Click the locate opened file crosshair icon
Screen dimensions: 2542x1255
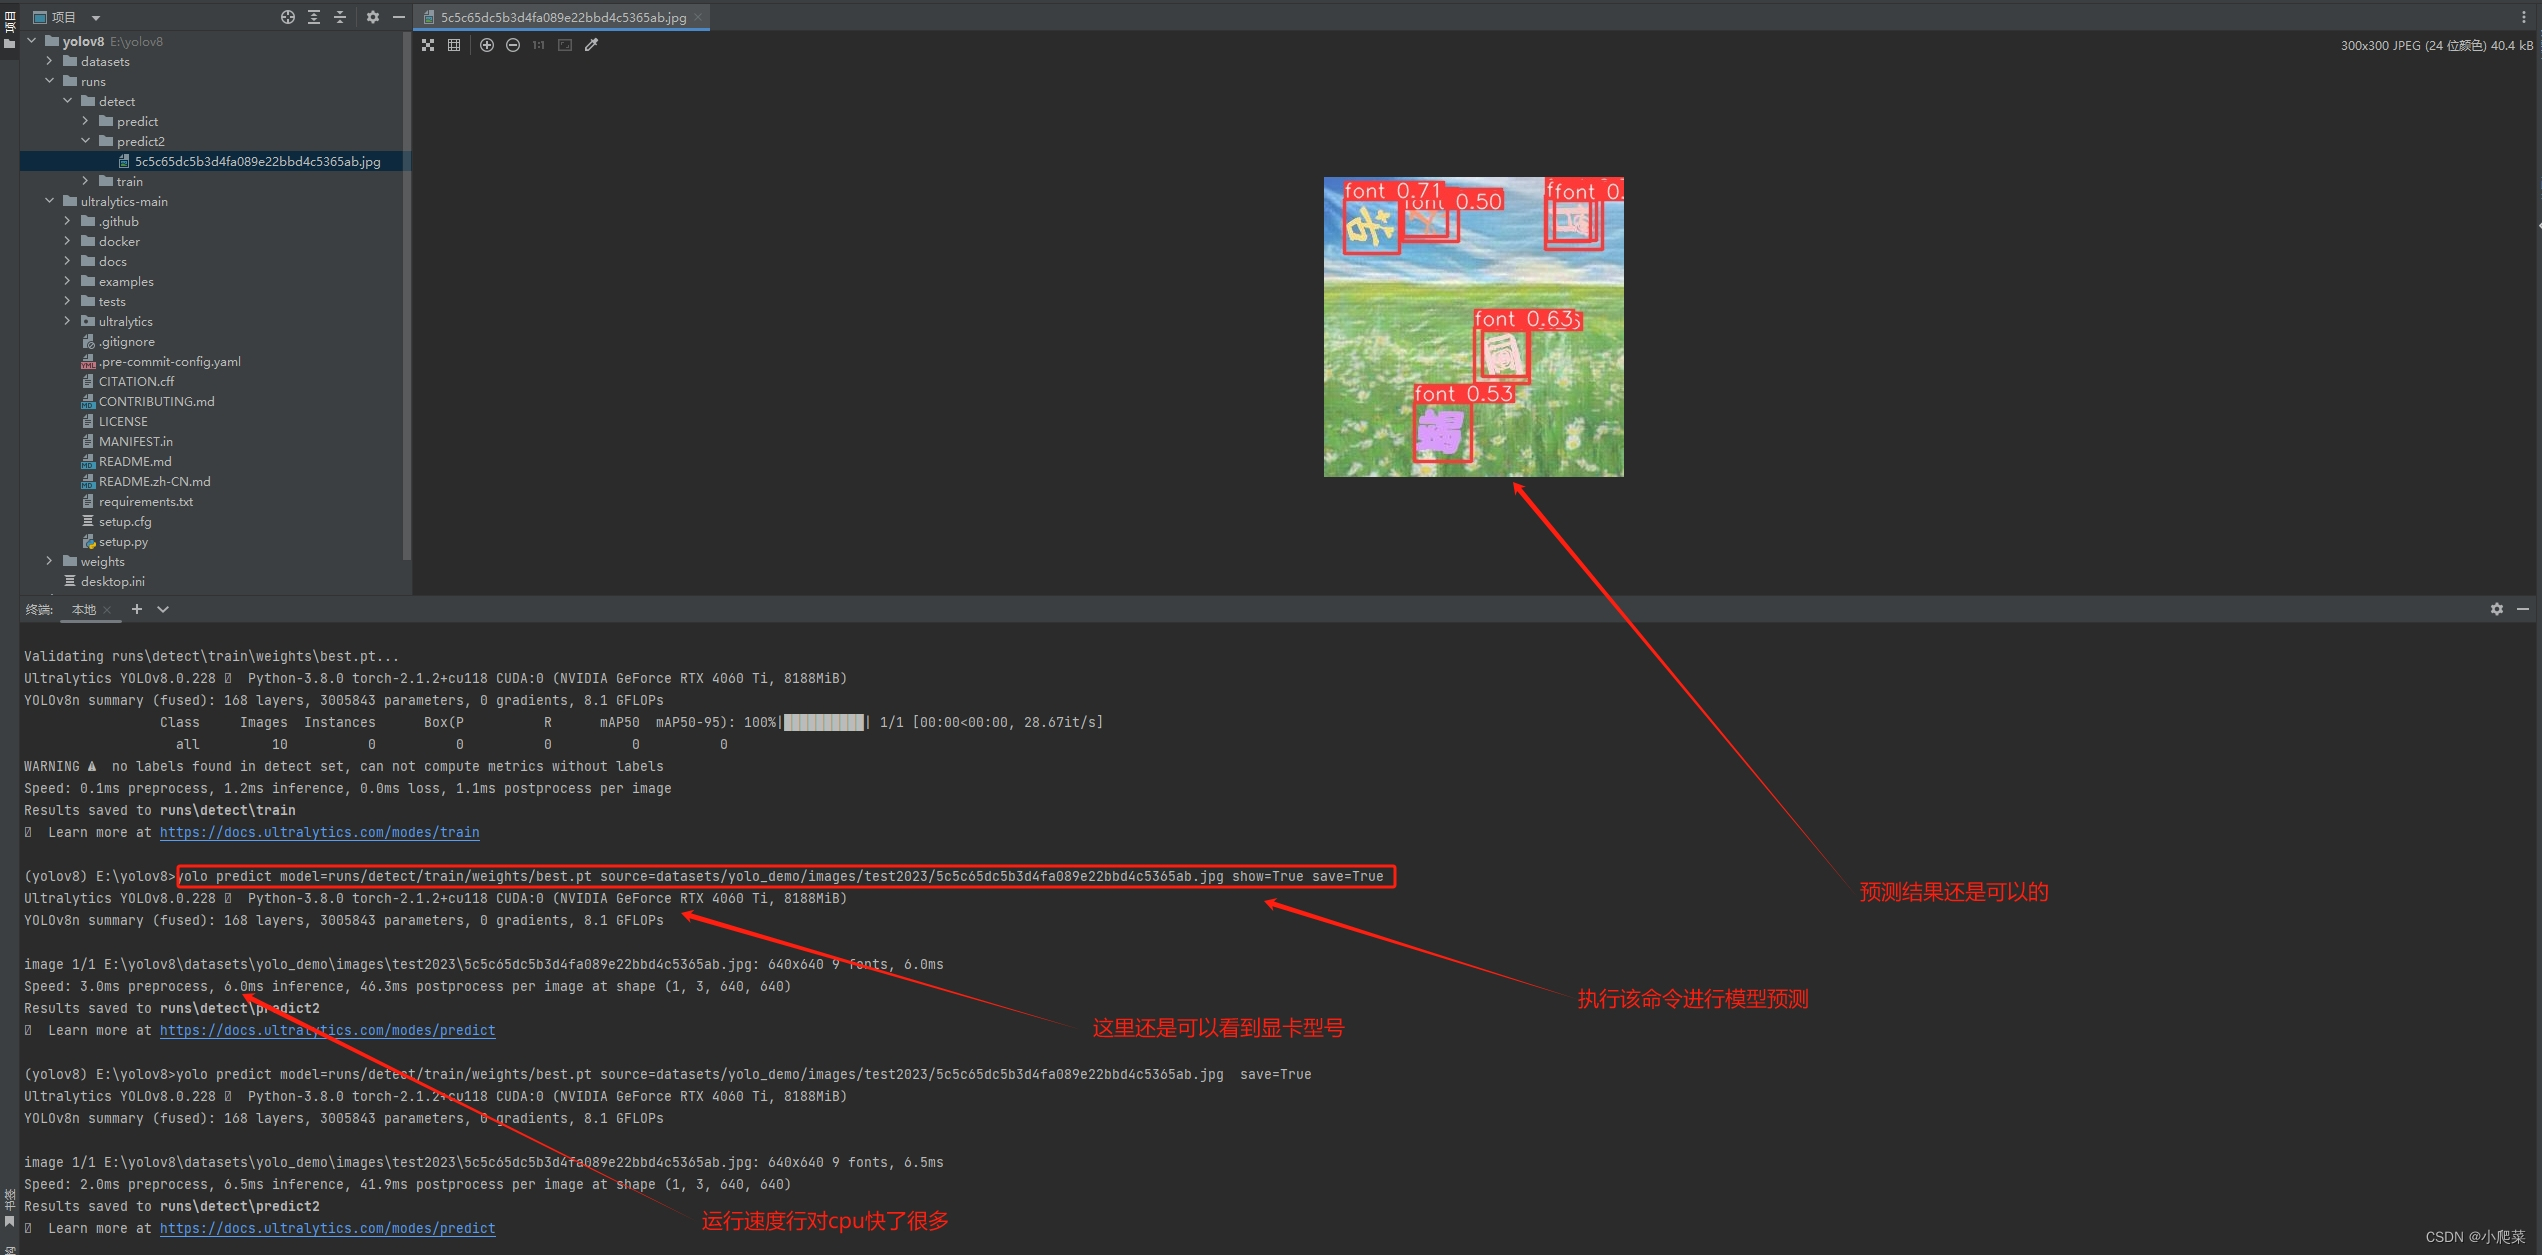coord(288,17)
